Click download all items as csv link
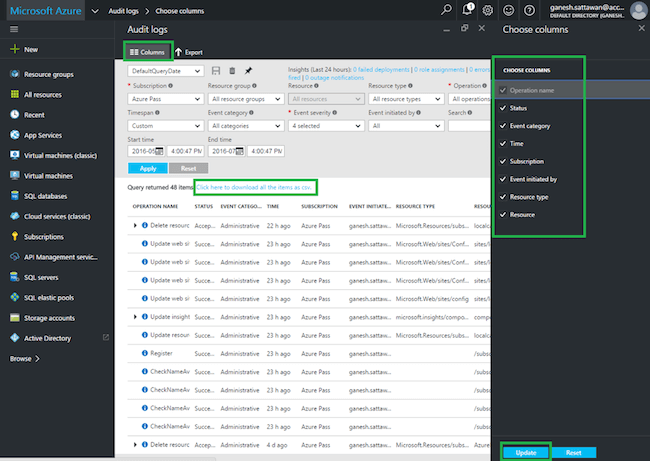 click(x=256, y=187)
